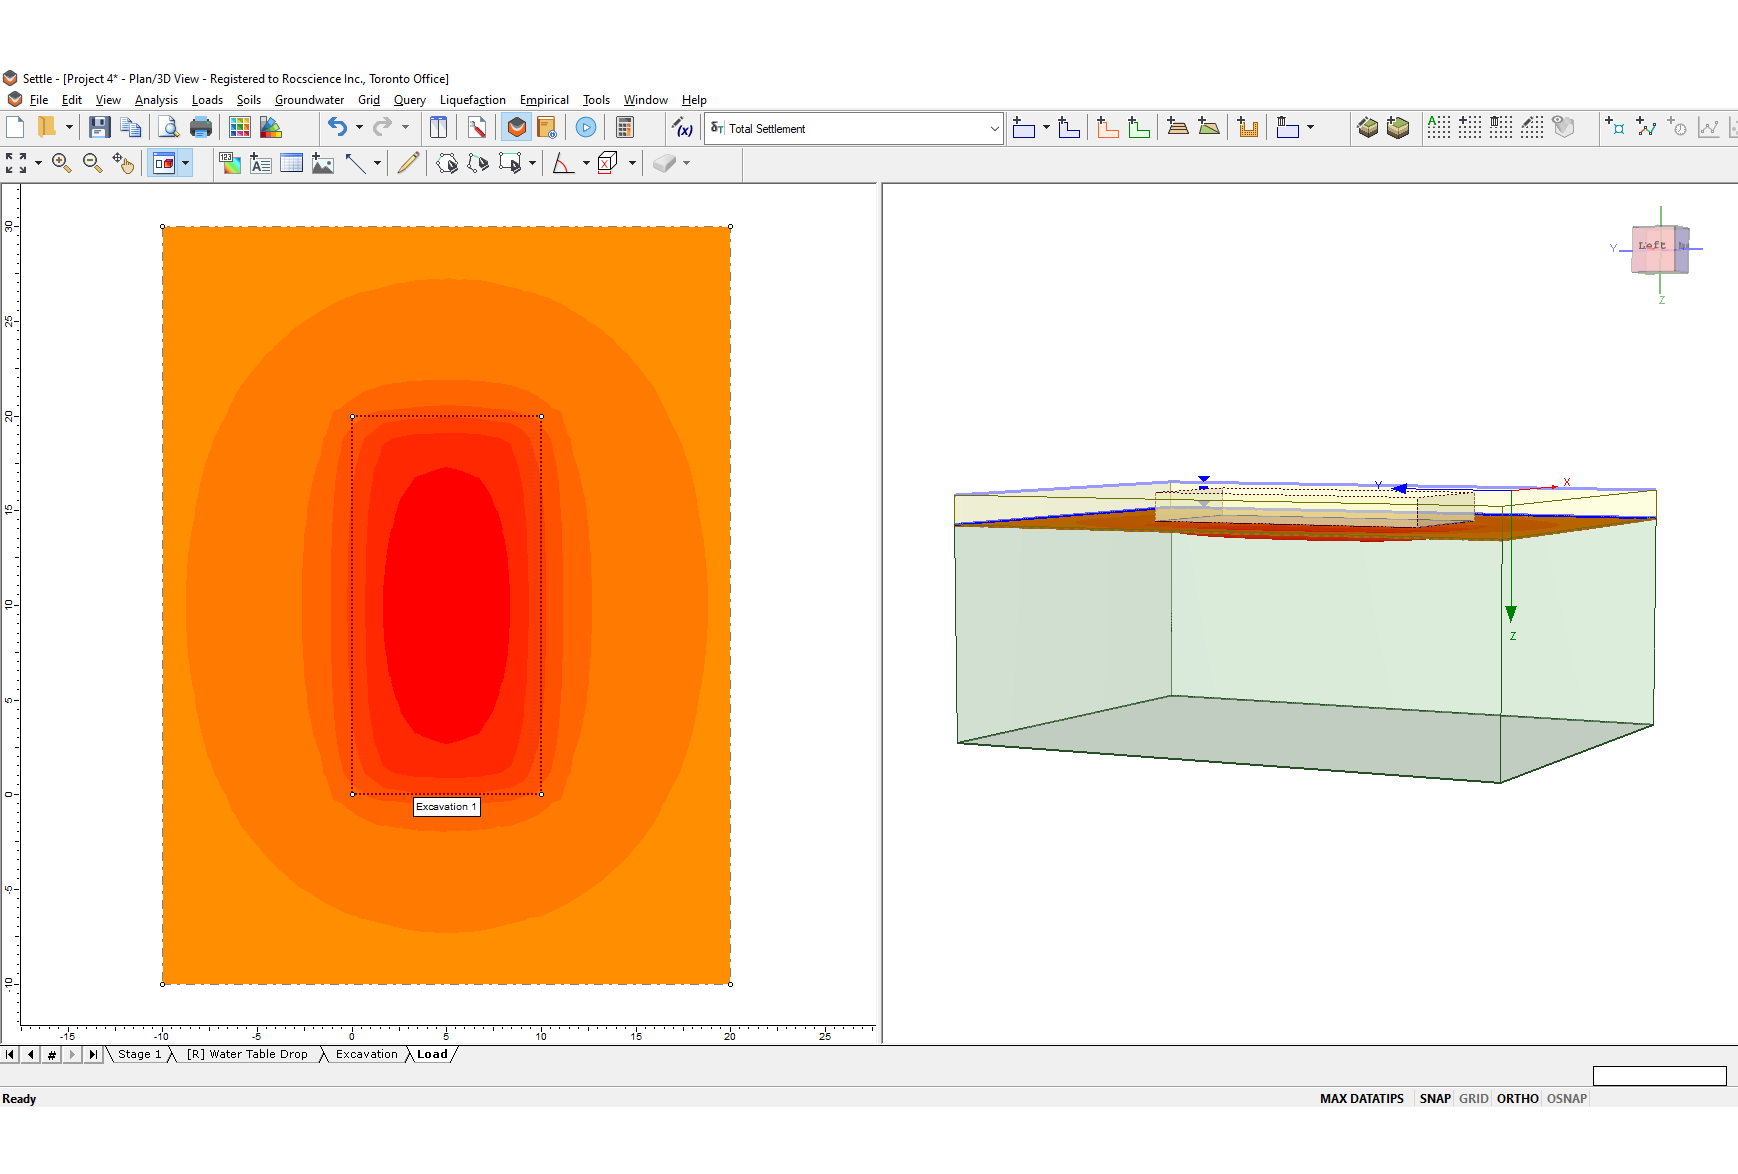Screen dimensions: 1738x1174
Task: Open Print Preview magnifier icon
Action: click(168, 127)
